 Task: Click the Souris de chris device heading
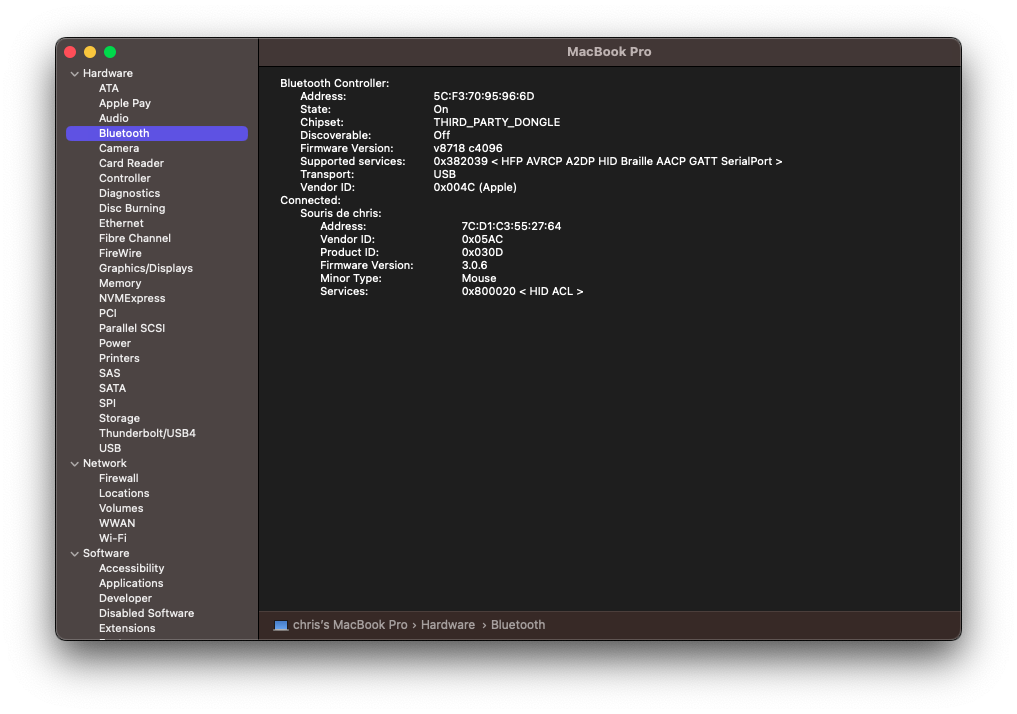pyautogui.click(x=341, y=213)
